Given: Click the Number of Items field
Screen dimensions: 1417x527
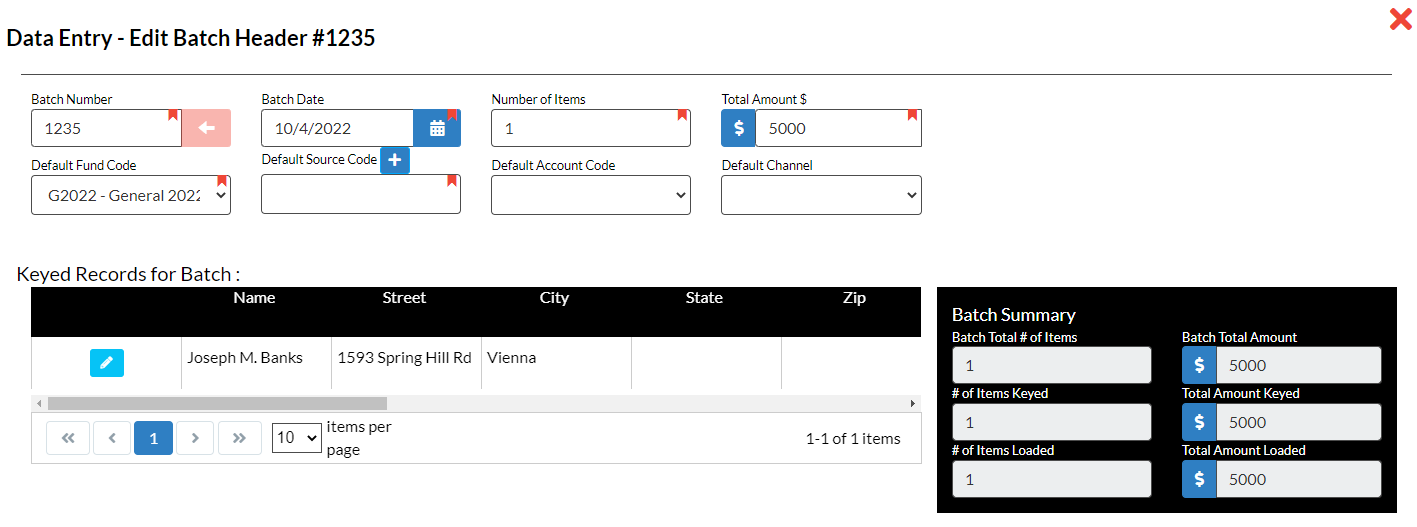Looking at the screenshot, I should point(591,128).
